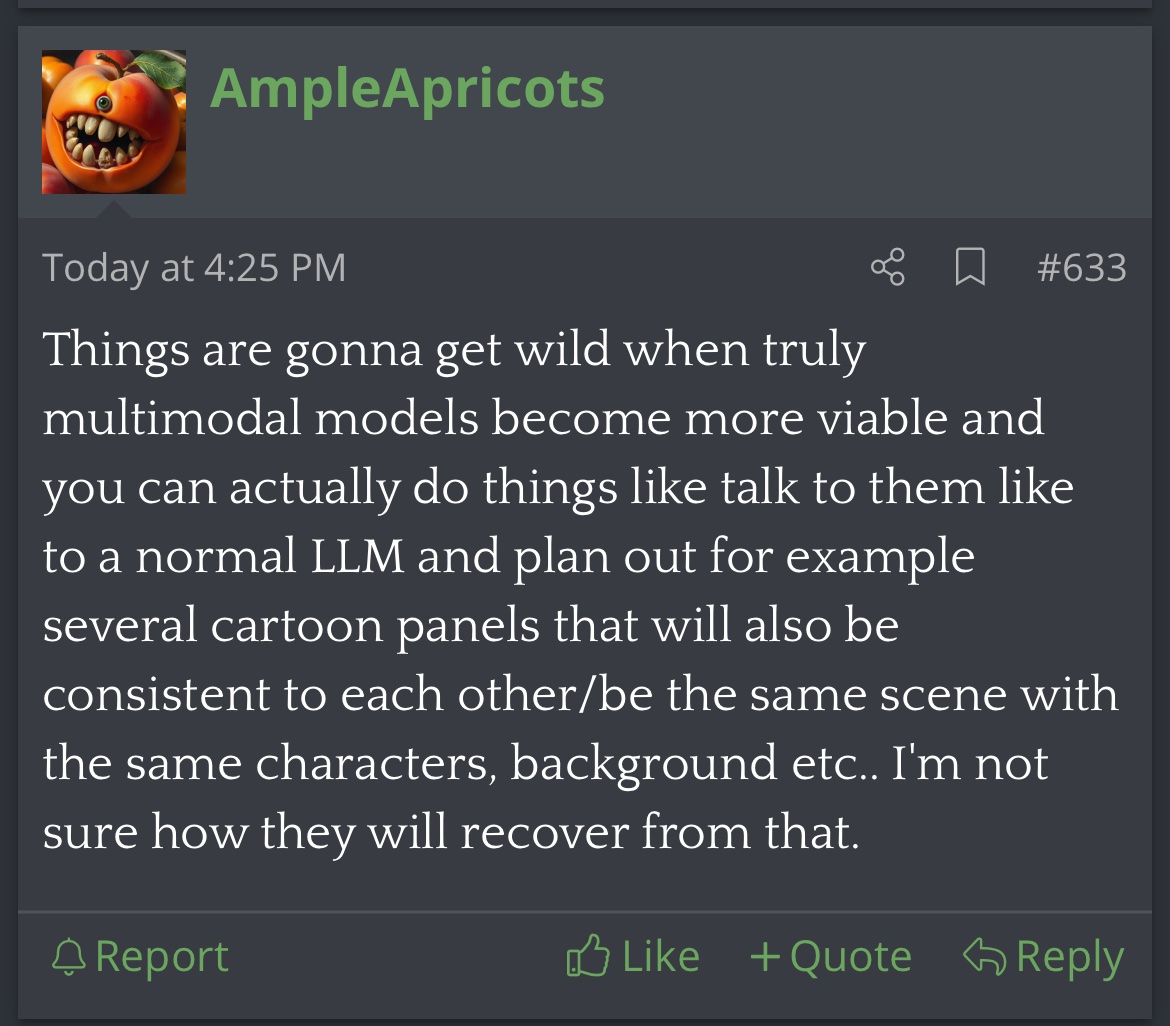Click the "Today at 4:25 PM" timestamp
1170x1026 pixels.
click(194, 268)
